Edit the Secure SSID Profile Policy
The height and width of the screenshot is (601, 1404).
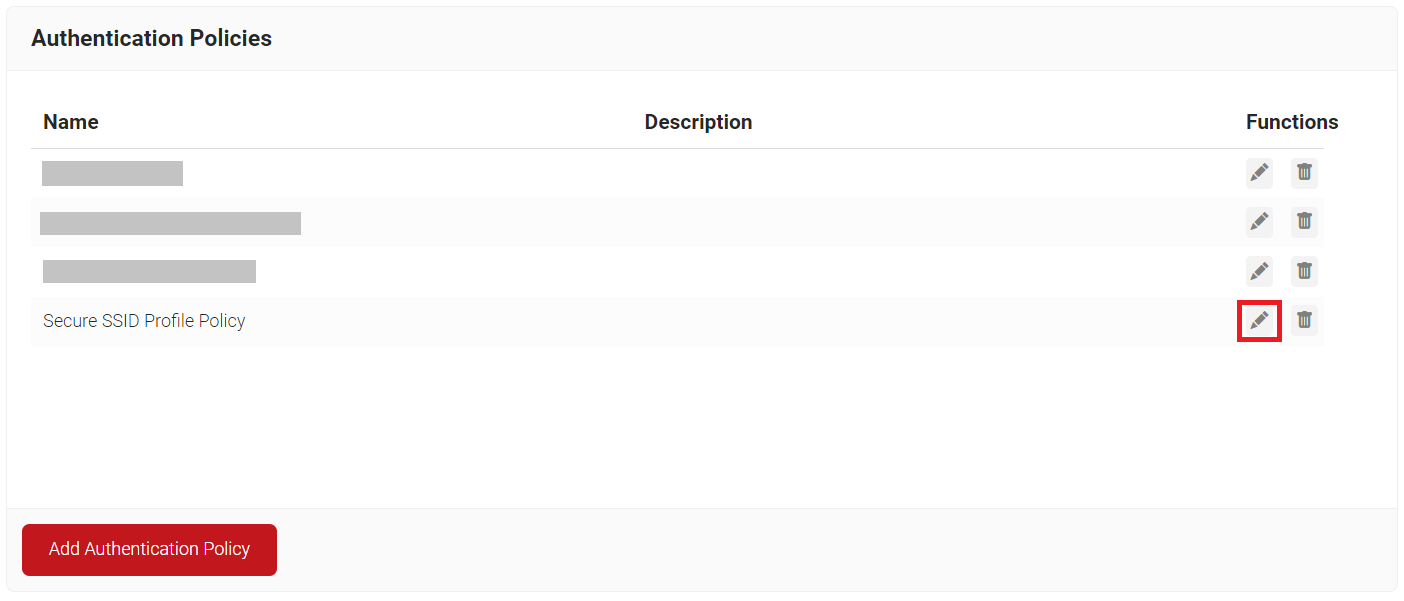(1259, 321)
